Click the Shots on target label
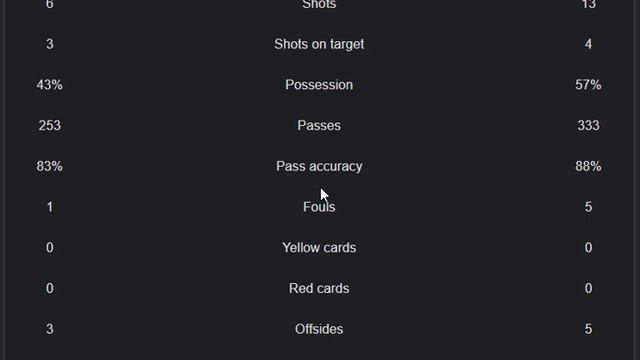 [x=319, y=44]
